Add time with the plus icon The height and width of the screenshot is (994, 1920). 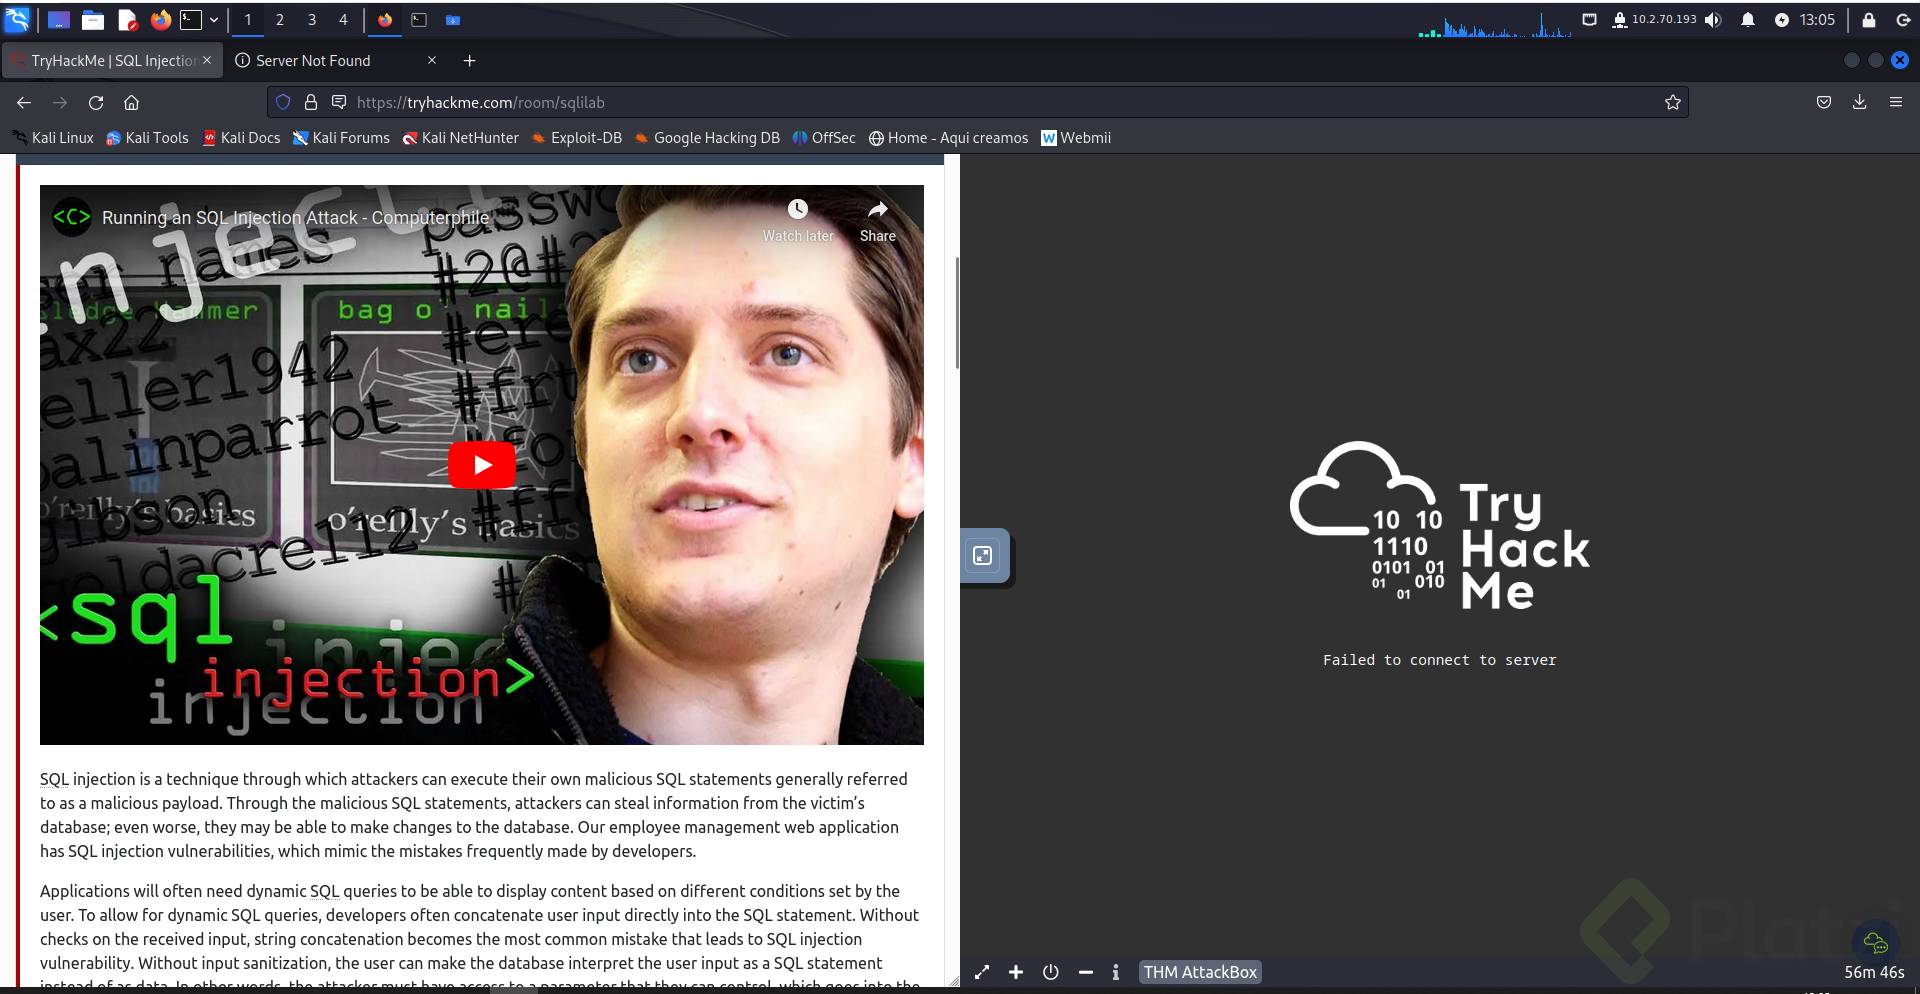[x=1016, y=972]
